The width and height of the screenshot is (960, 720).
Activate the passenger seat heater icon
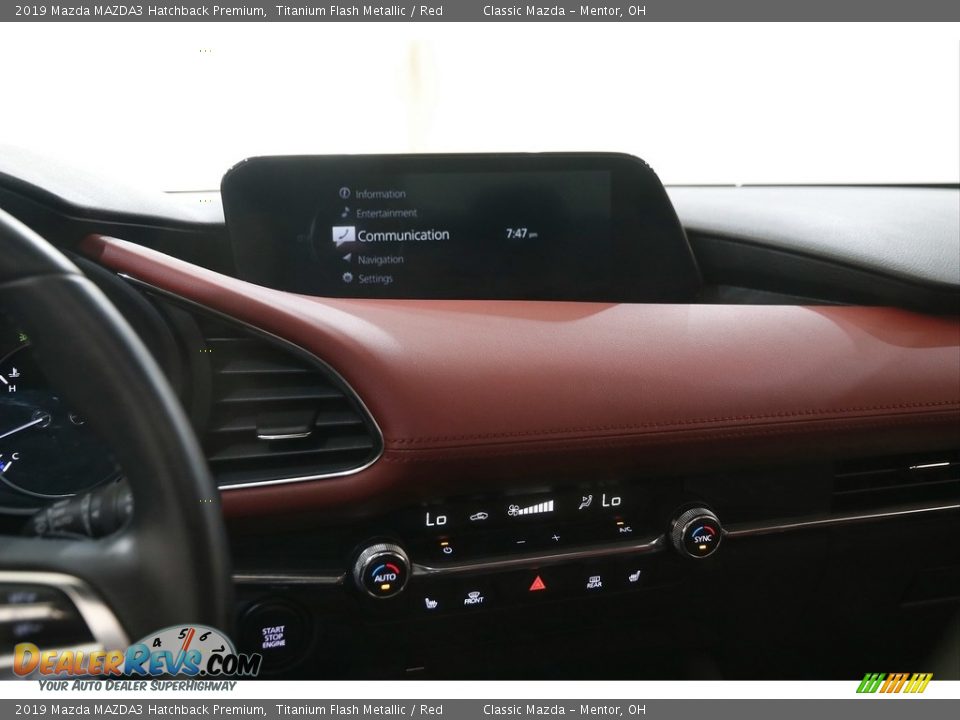coord(635,575)
